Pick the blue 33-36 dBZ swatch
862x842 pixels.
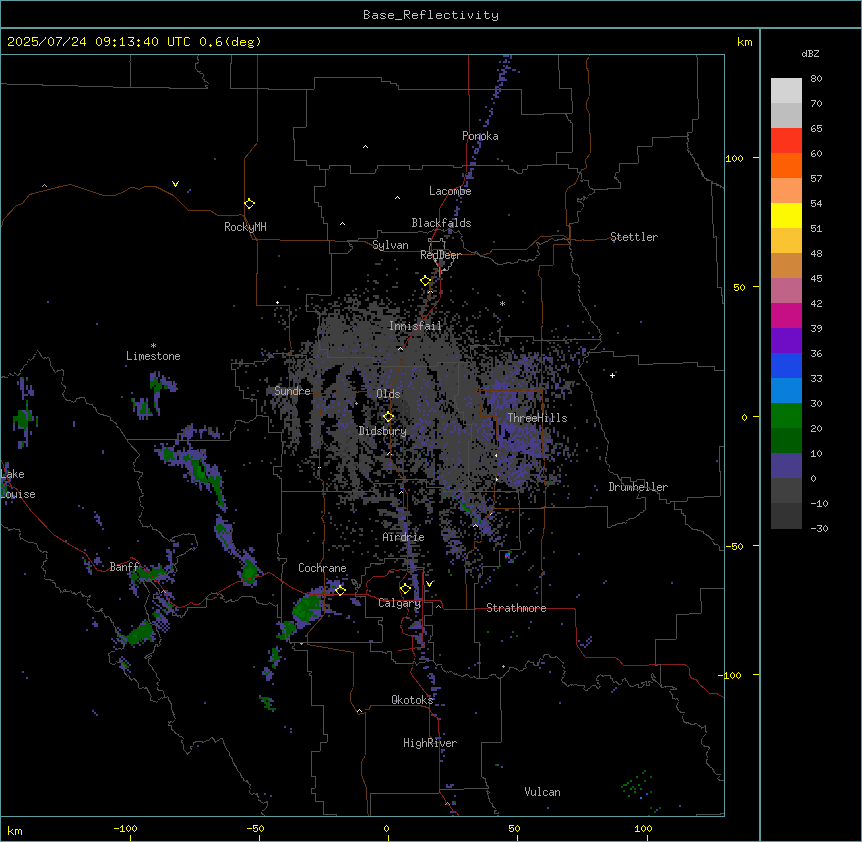(786, 365)
